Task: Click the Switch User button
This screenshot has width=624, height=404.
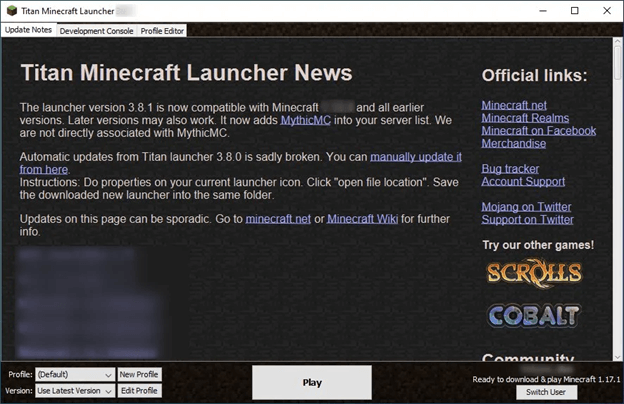Action: pyautogui.click(x=546, y=392)
